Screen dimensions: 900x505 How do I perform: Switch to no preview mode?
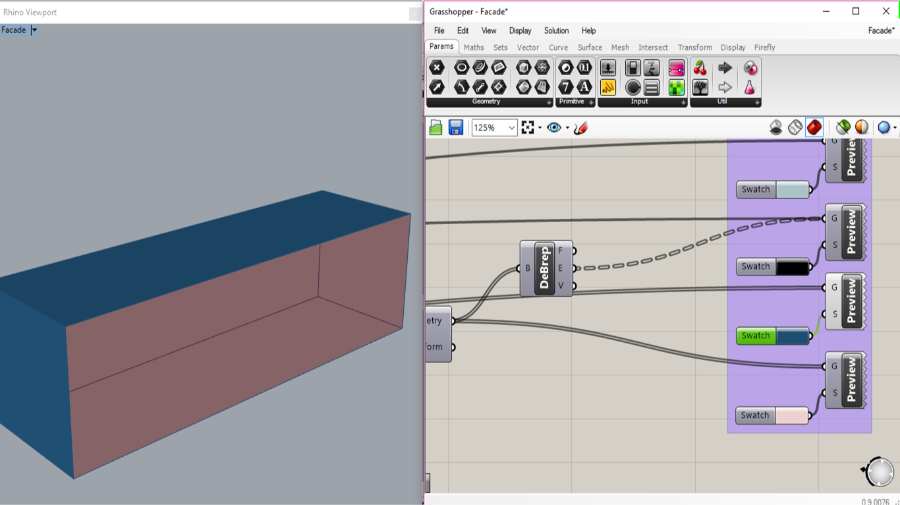(x=776, y=127)
